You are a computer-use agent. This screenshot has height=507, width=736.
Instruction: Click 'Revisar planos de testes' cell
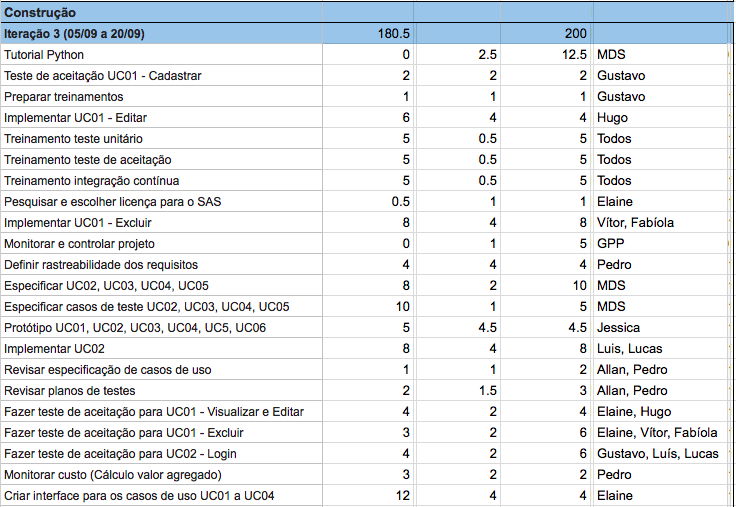coord(161,391)
